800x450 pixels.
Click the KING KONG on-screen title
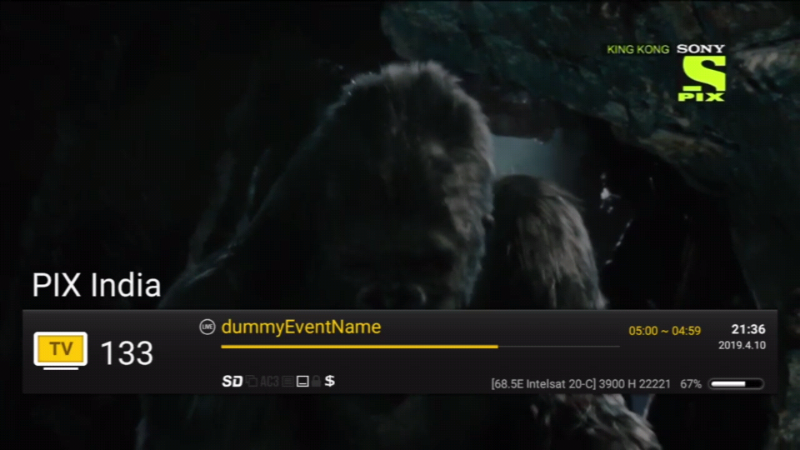tap(638, 49)
